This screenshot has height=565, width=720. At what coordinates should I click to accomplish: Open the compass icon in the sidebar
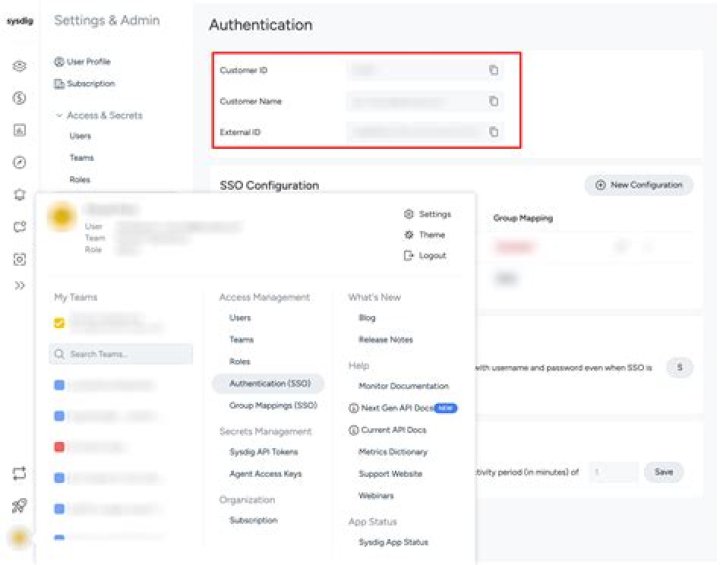(19, 162)
